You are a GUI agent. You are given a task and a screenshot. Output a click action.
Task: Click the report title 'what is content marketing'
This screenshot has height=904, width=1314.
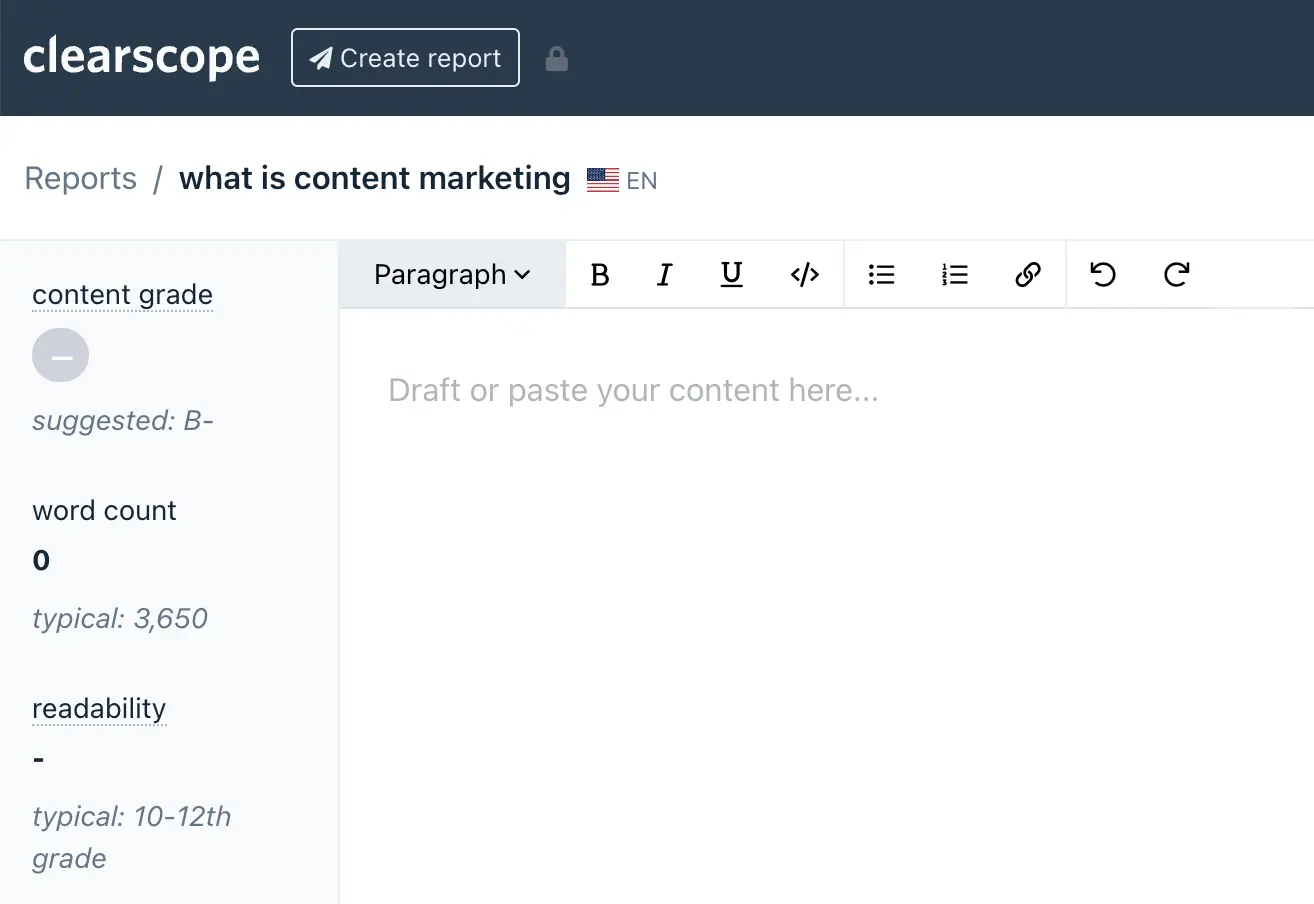(374, 179)
